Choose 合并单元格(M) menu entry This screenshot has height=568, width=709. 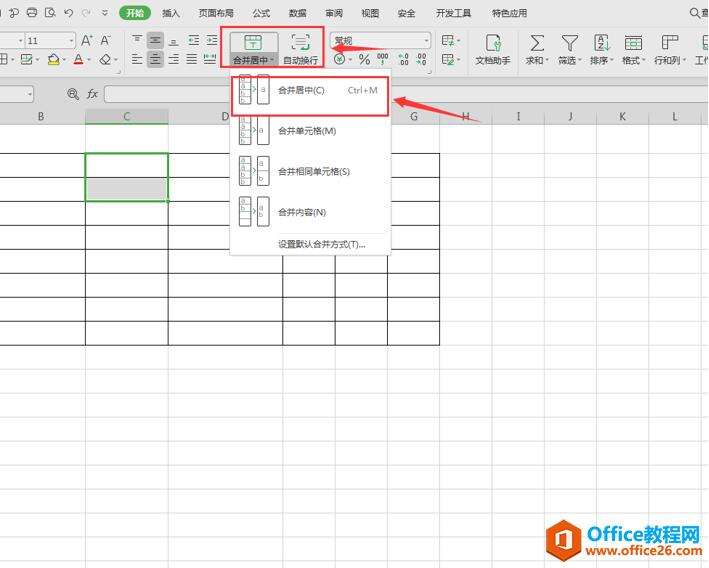pyautogui.click(x=310, y=131)
